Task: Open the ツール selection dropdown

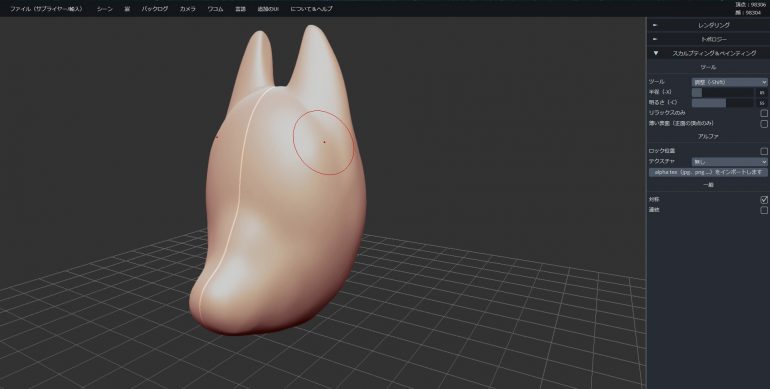Action: [729, 82]
